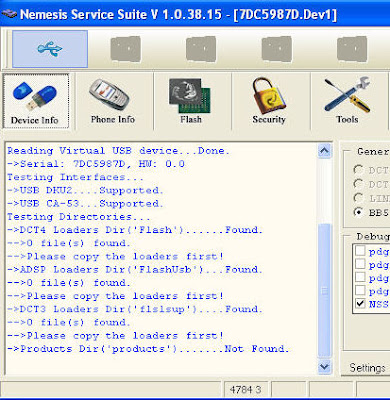The width and height of the screenshot is (390, 400).
Task: Enable the NSS debug checkbox
Action: pos(360,304)
